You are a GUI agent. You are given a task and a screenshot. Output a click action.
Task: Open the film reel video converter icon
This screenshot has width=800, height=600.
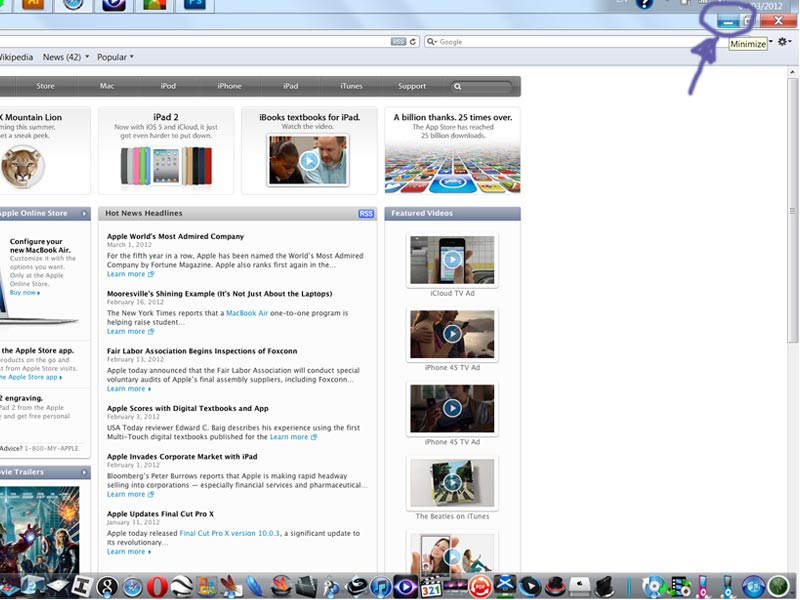(x=679, y=587)
